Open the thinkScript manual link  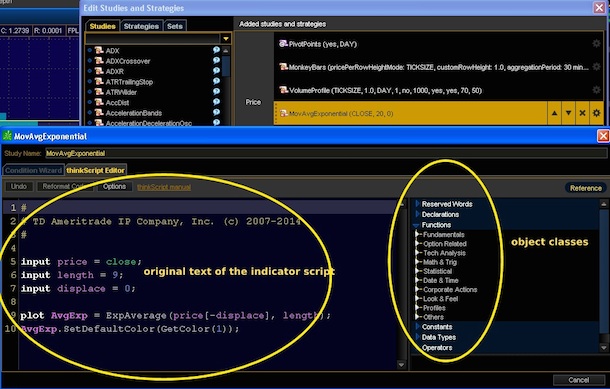(164, 187)
